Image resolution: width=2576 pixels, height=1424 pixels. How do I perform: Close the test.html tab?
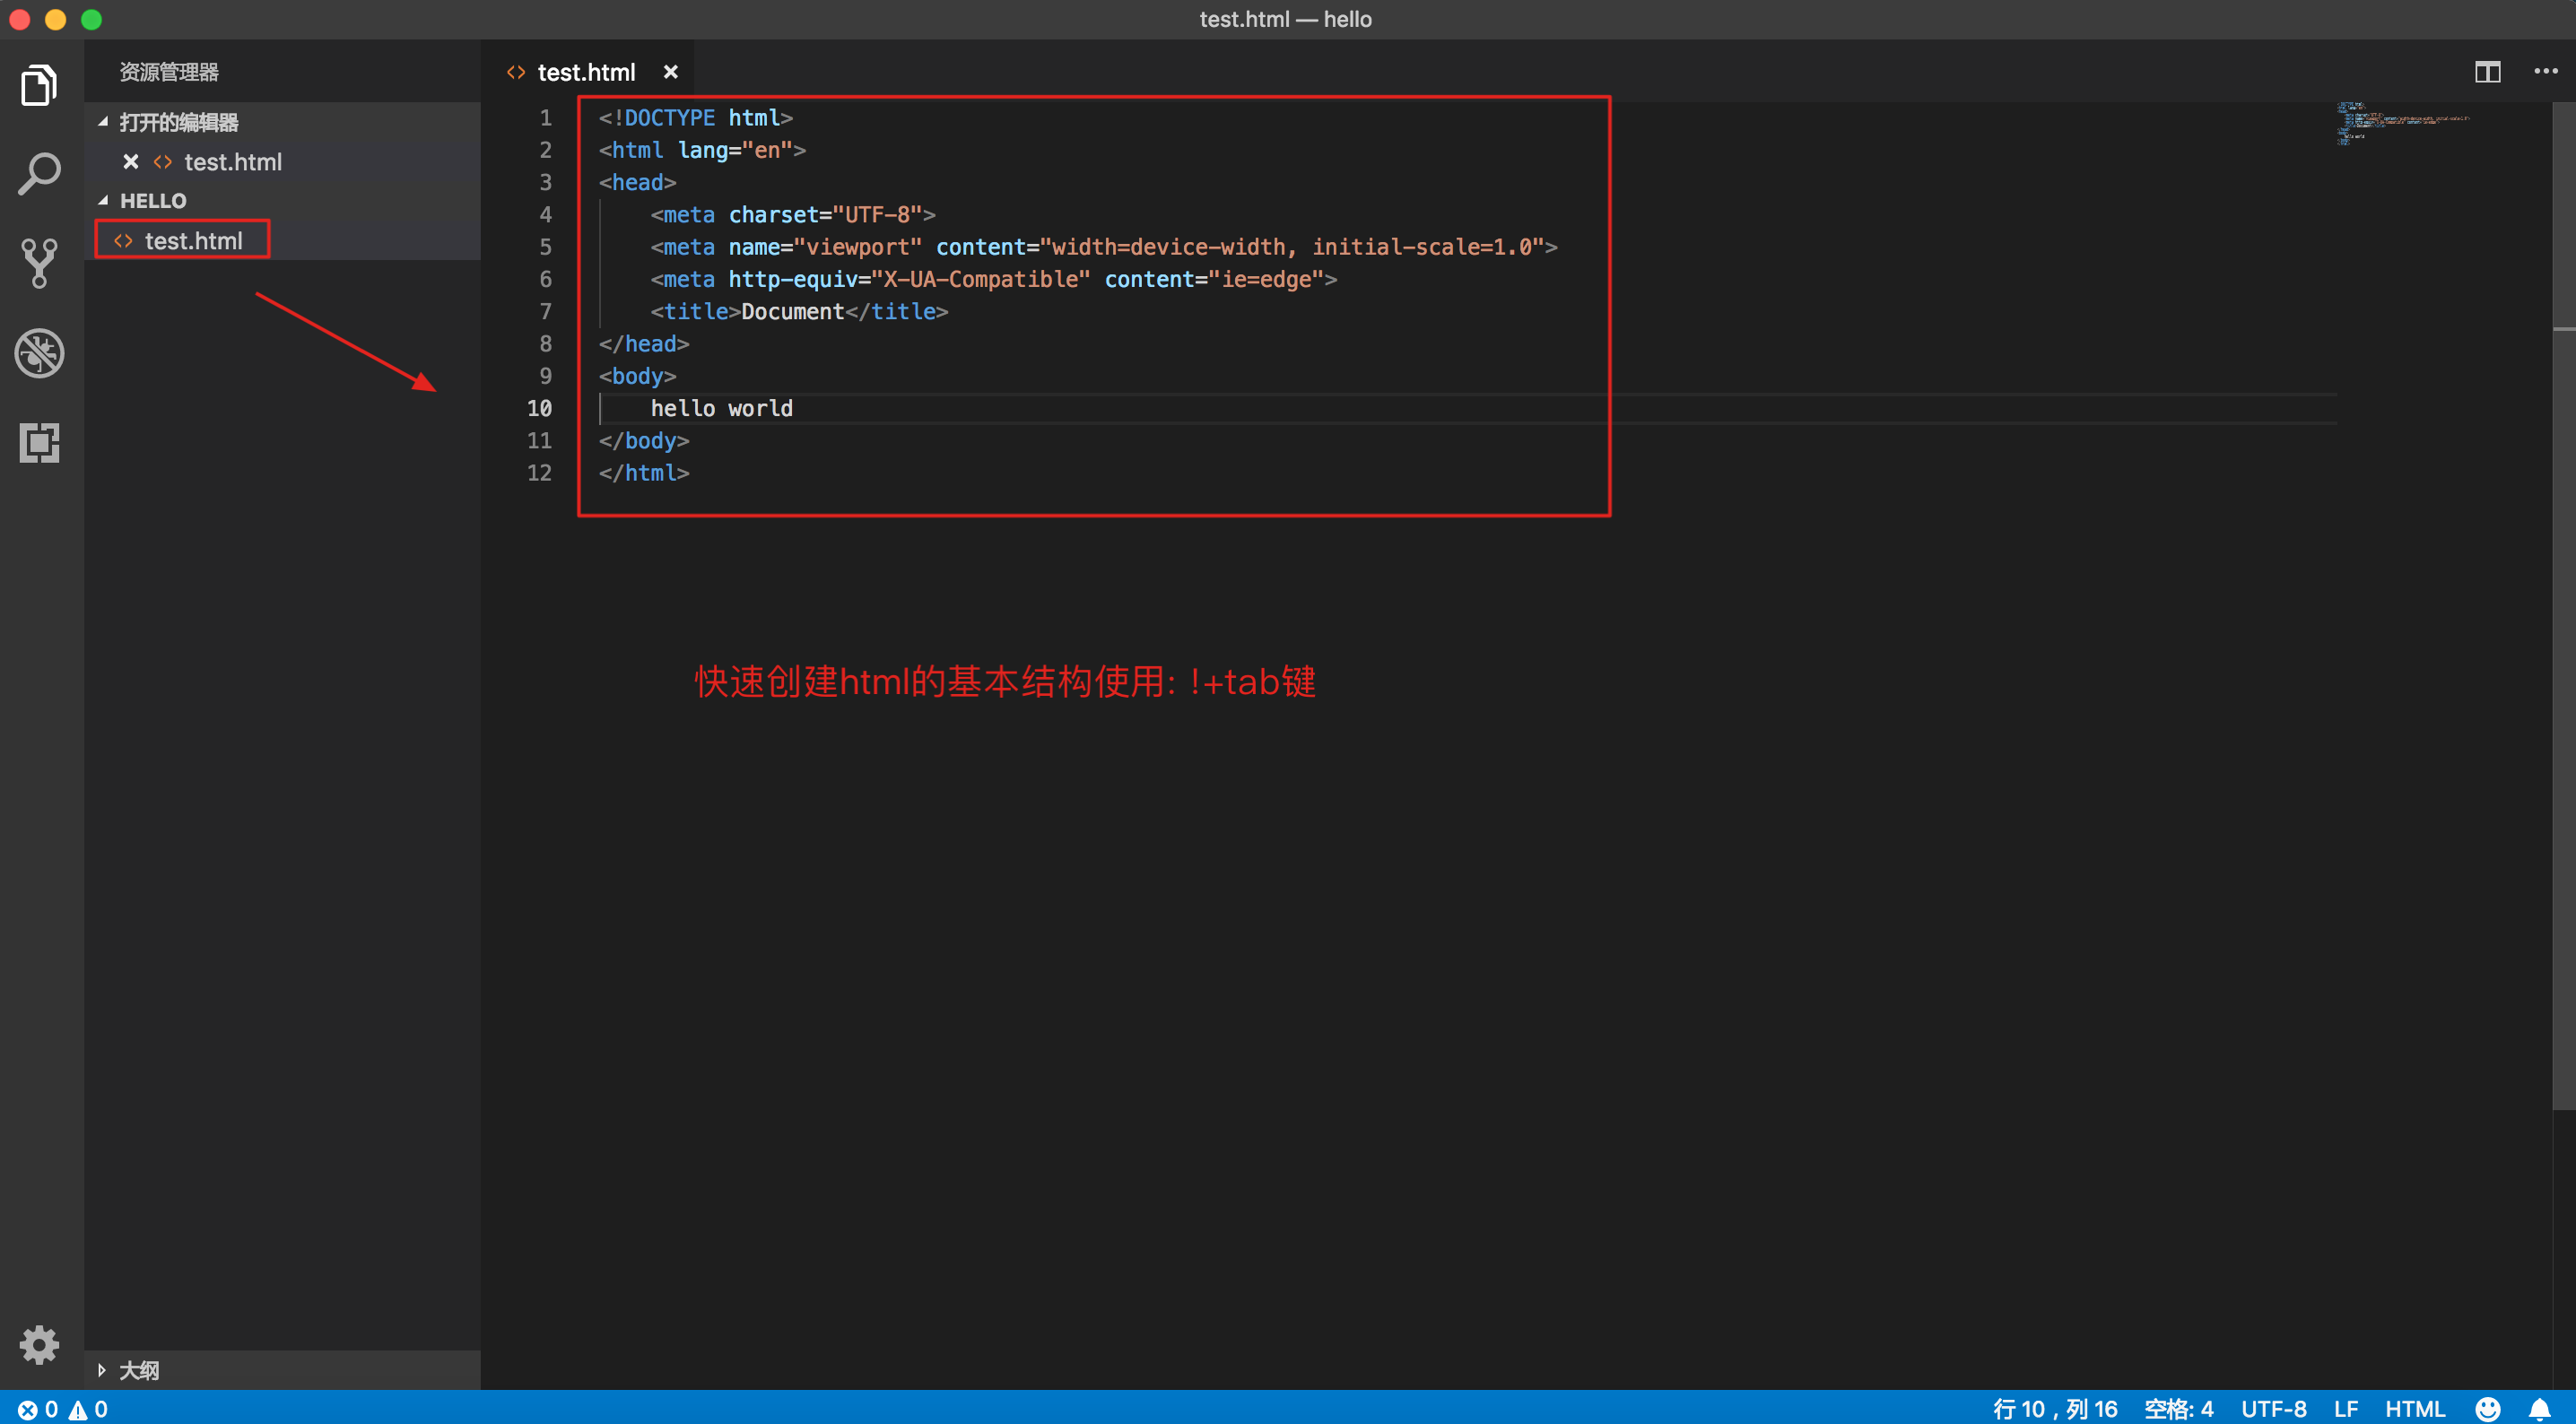click(x=671, y=72)
